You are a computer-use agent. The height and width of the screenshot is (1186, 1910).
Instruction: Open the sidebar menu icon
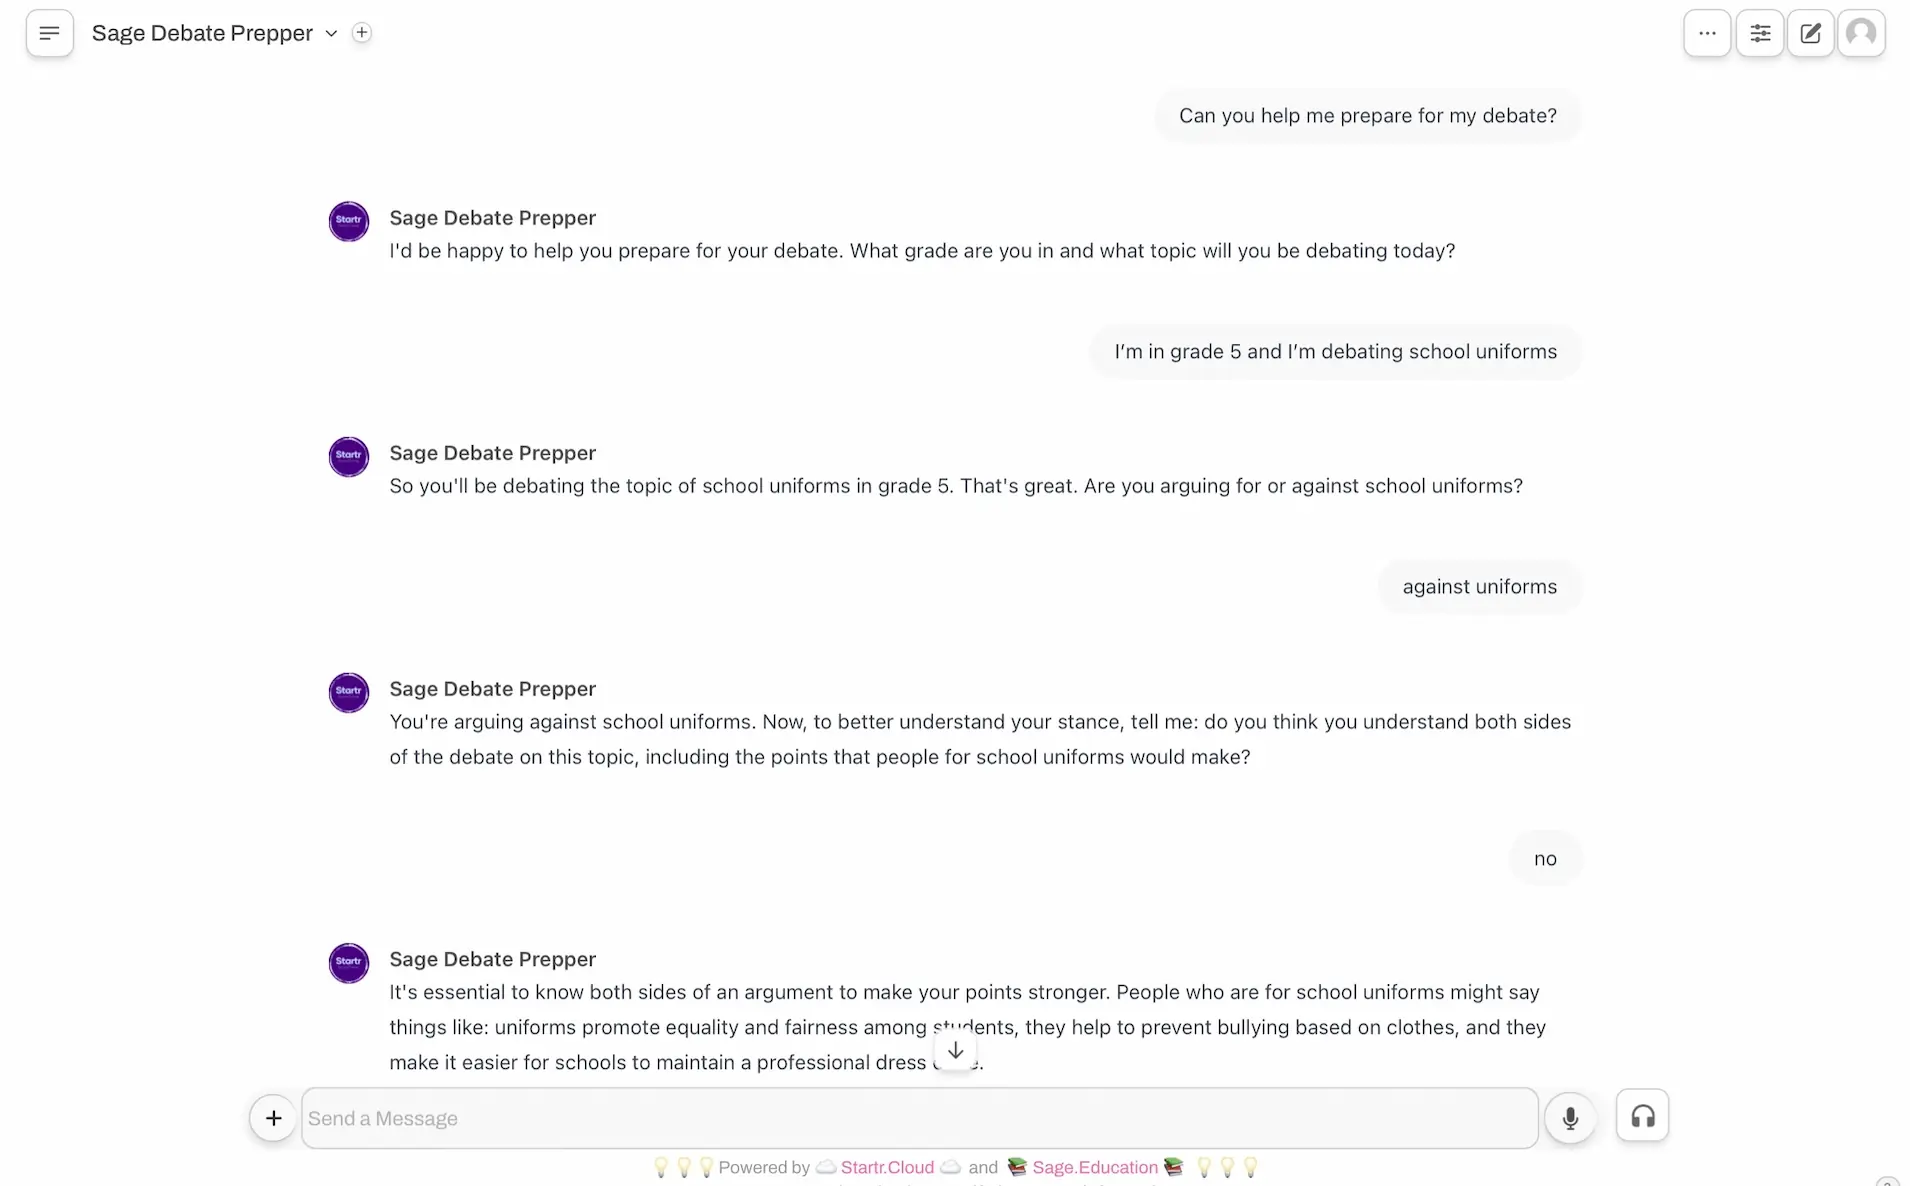[49, 33]
